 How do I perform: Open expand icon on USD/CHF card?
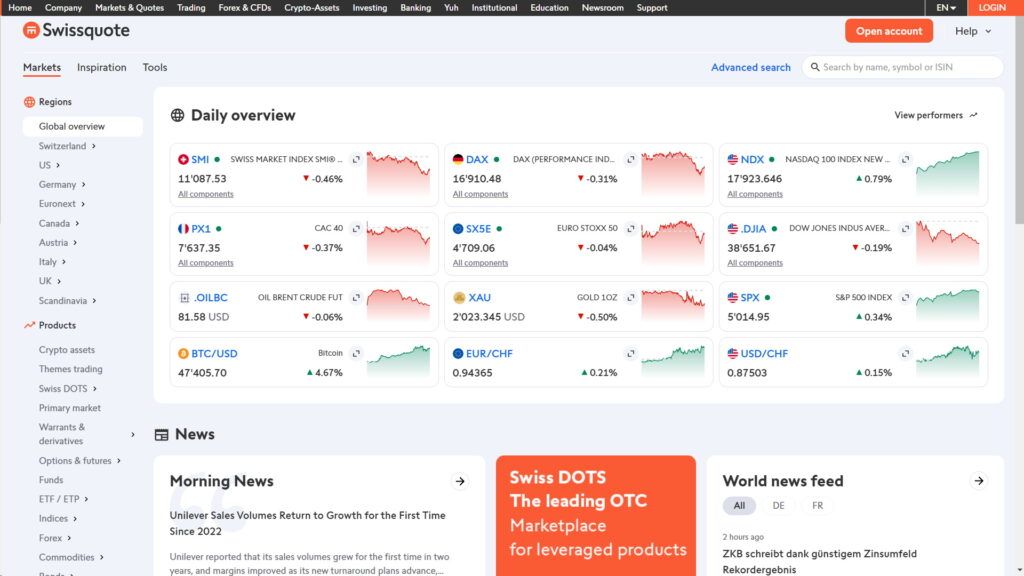(905, 353)
